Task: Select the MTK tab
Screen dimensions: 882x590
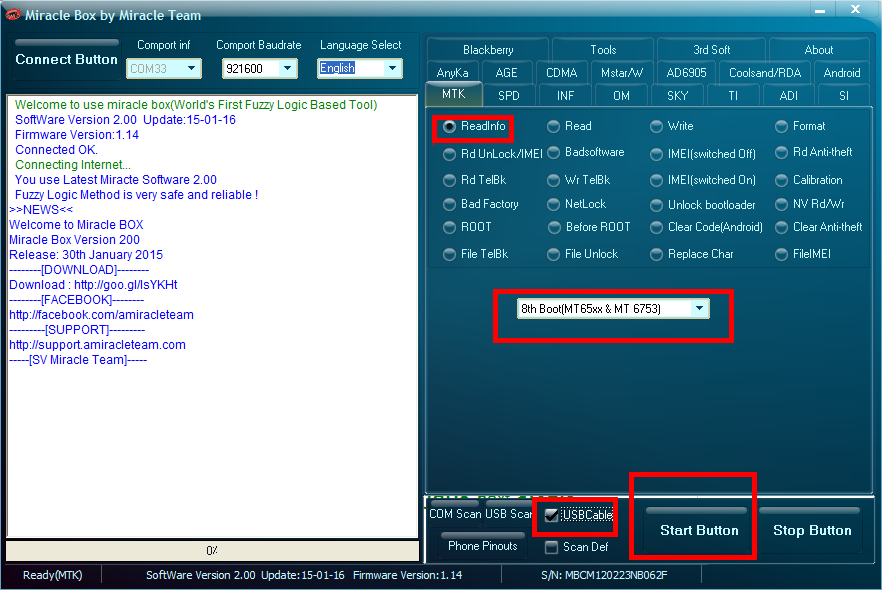Action: click(x=453, y=94)
